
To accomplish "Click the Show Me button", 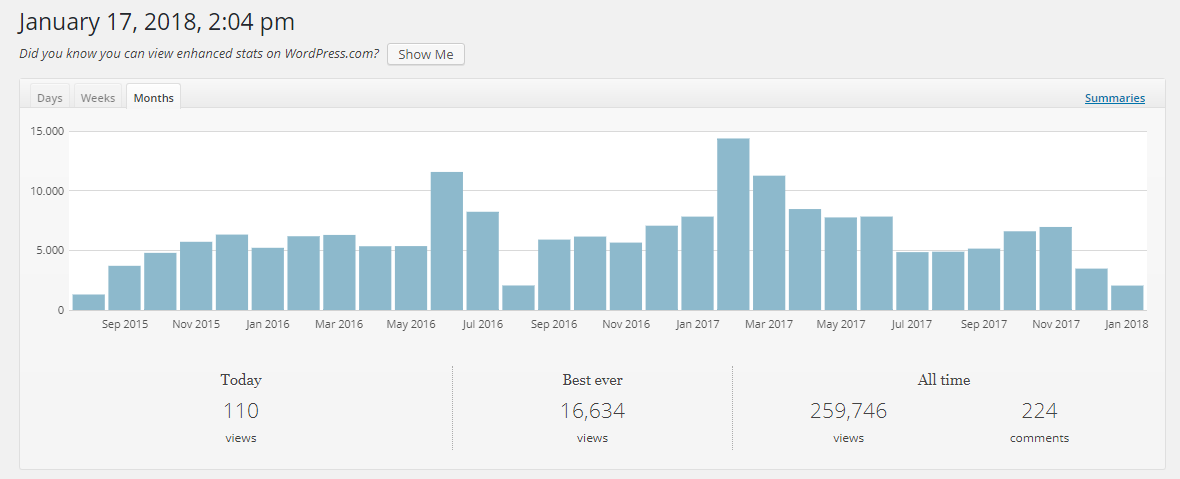I will tap(426, 54).
